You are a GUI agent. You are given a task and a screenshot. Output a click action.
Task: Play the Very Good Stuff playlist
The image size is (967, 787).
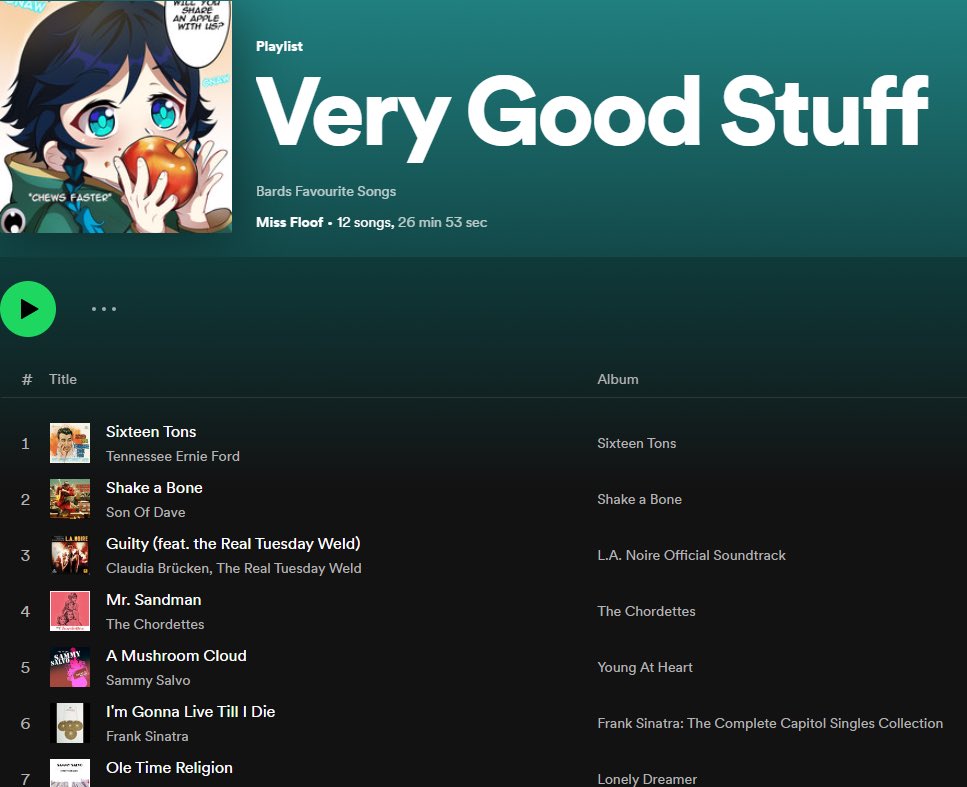pyautogui.click(x=28, y=309)
